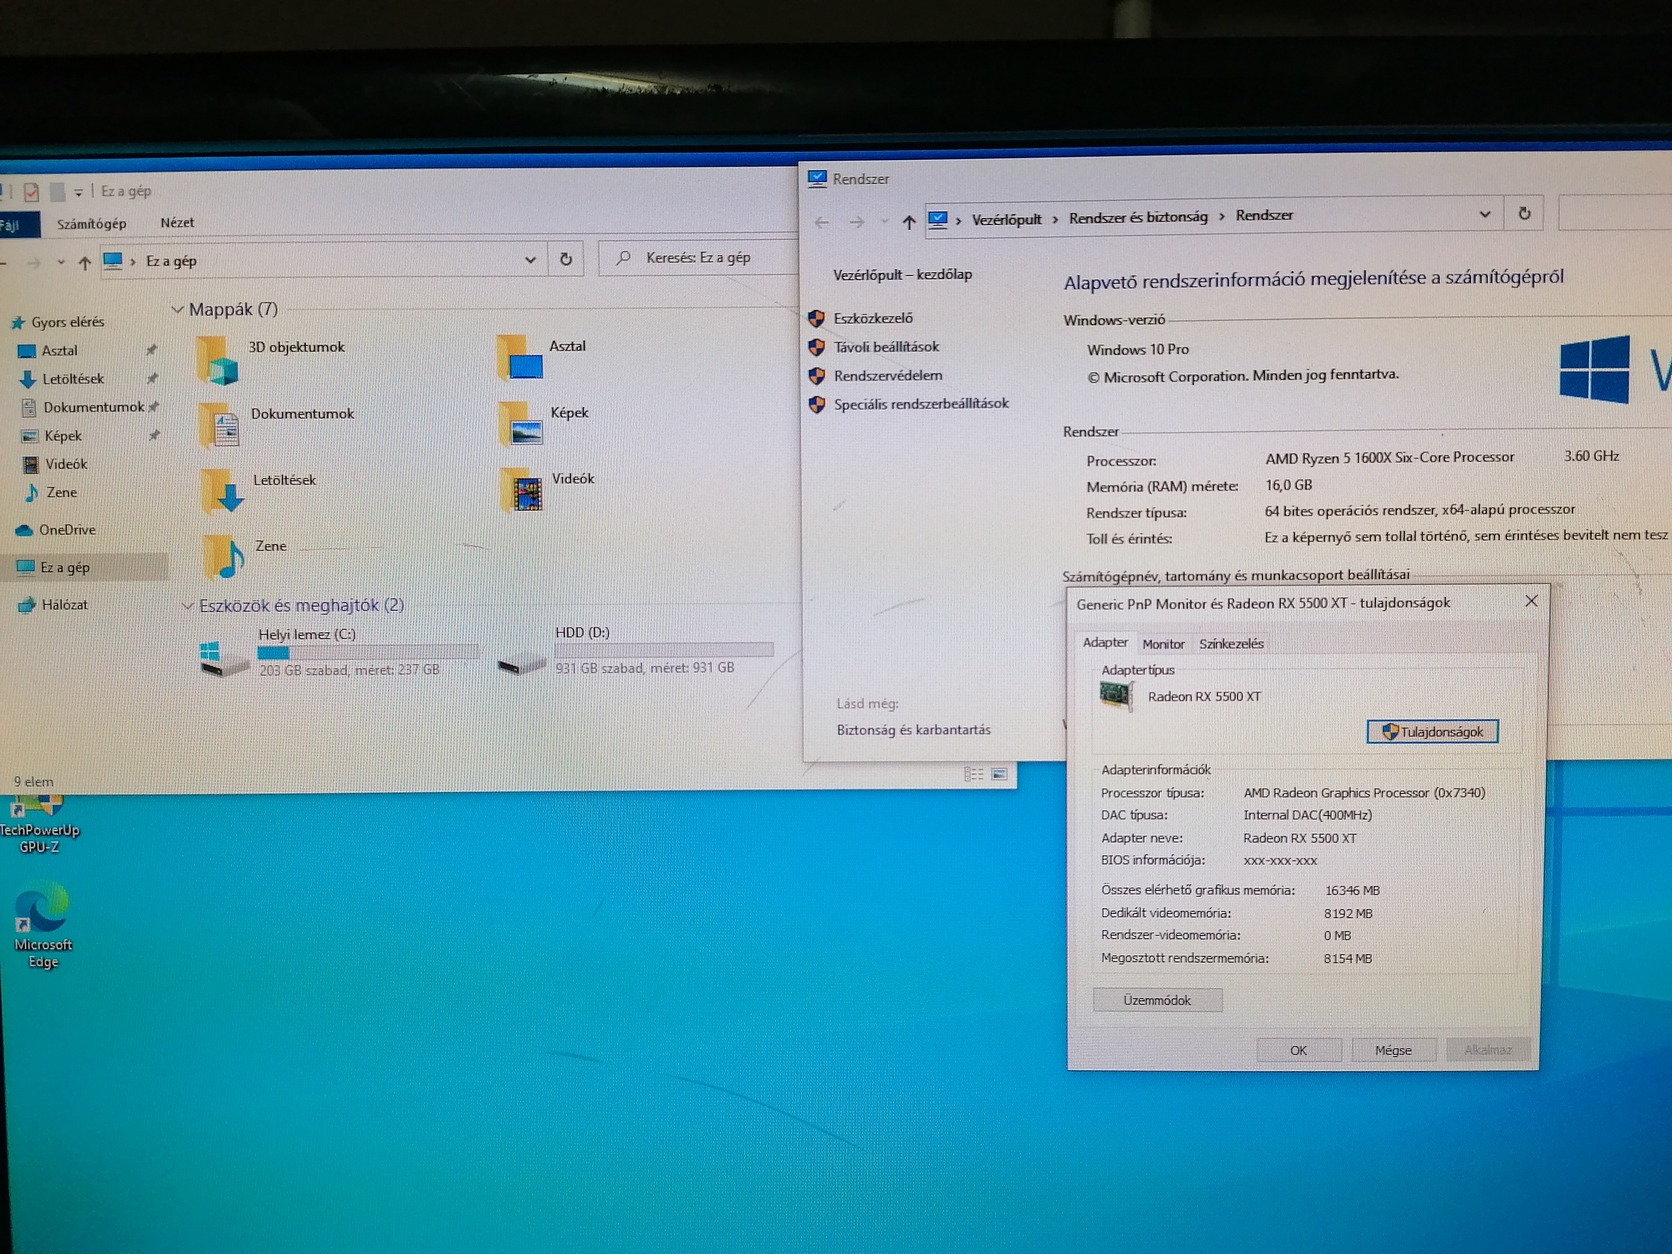1672x1254 pixels.
Task: Click the Microsoft Edge desktop shortcut
Action: pos(42,926)
